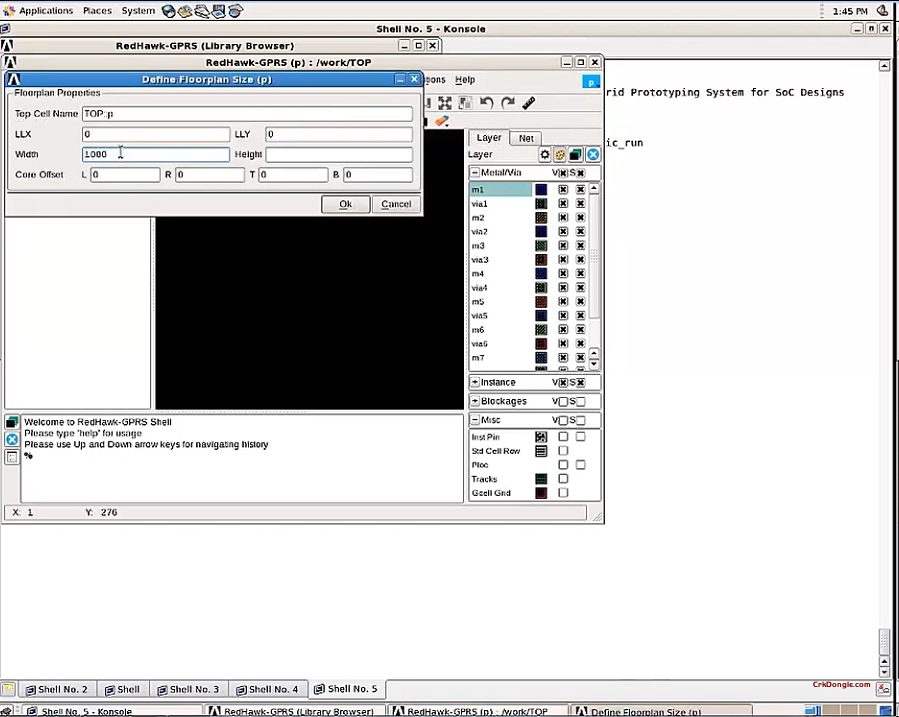
Task: Select the Eraser tool icon
Action: click(x=441, y=120)
